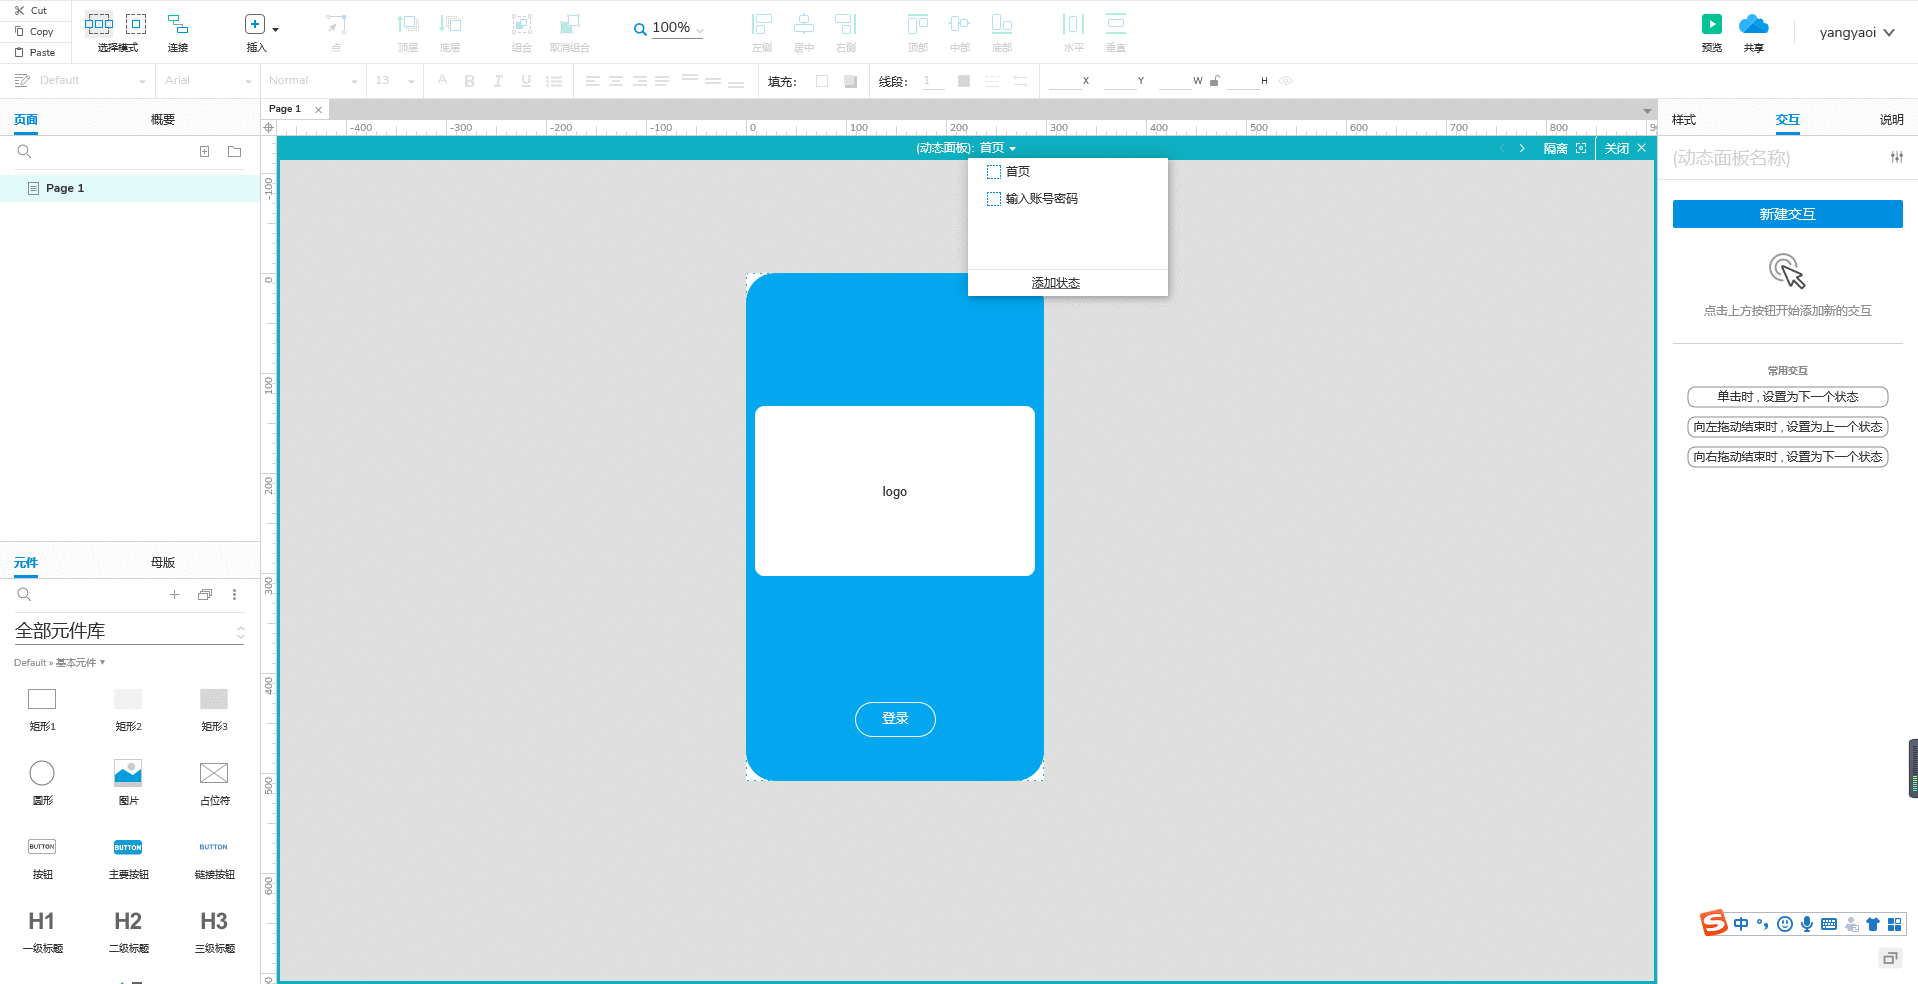Click the Copy button
The width and height of the screenshot is (1918, 984).
[34, 31]
